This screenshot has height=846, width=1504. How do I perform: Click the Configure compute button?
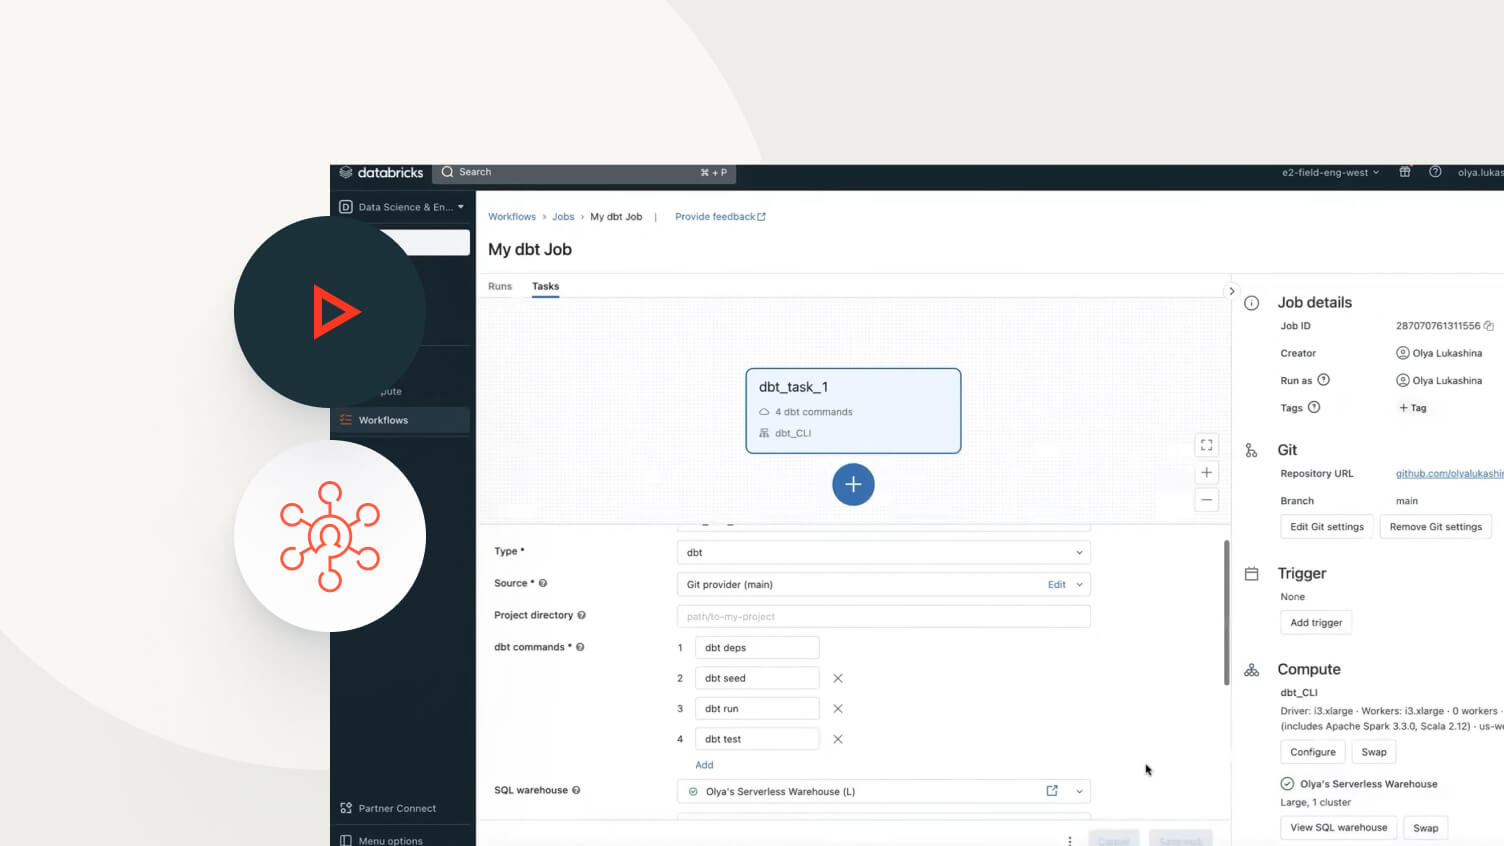pyautogui.click(x=1312, y=752)
